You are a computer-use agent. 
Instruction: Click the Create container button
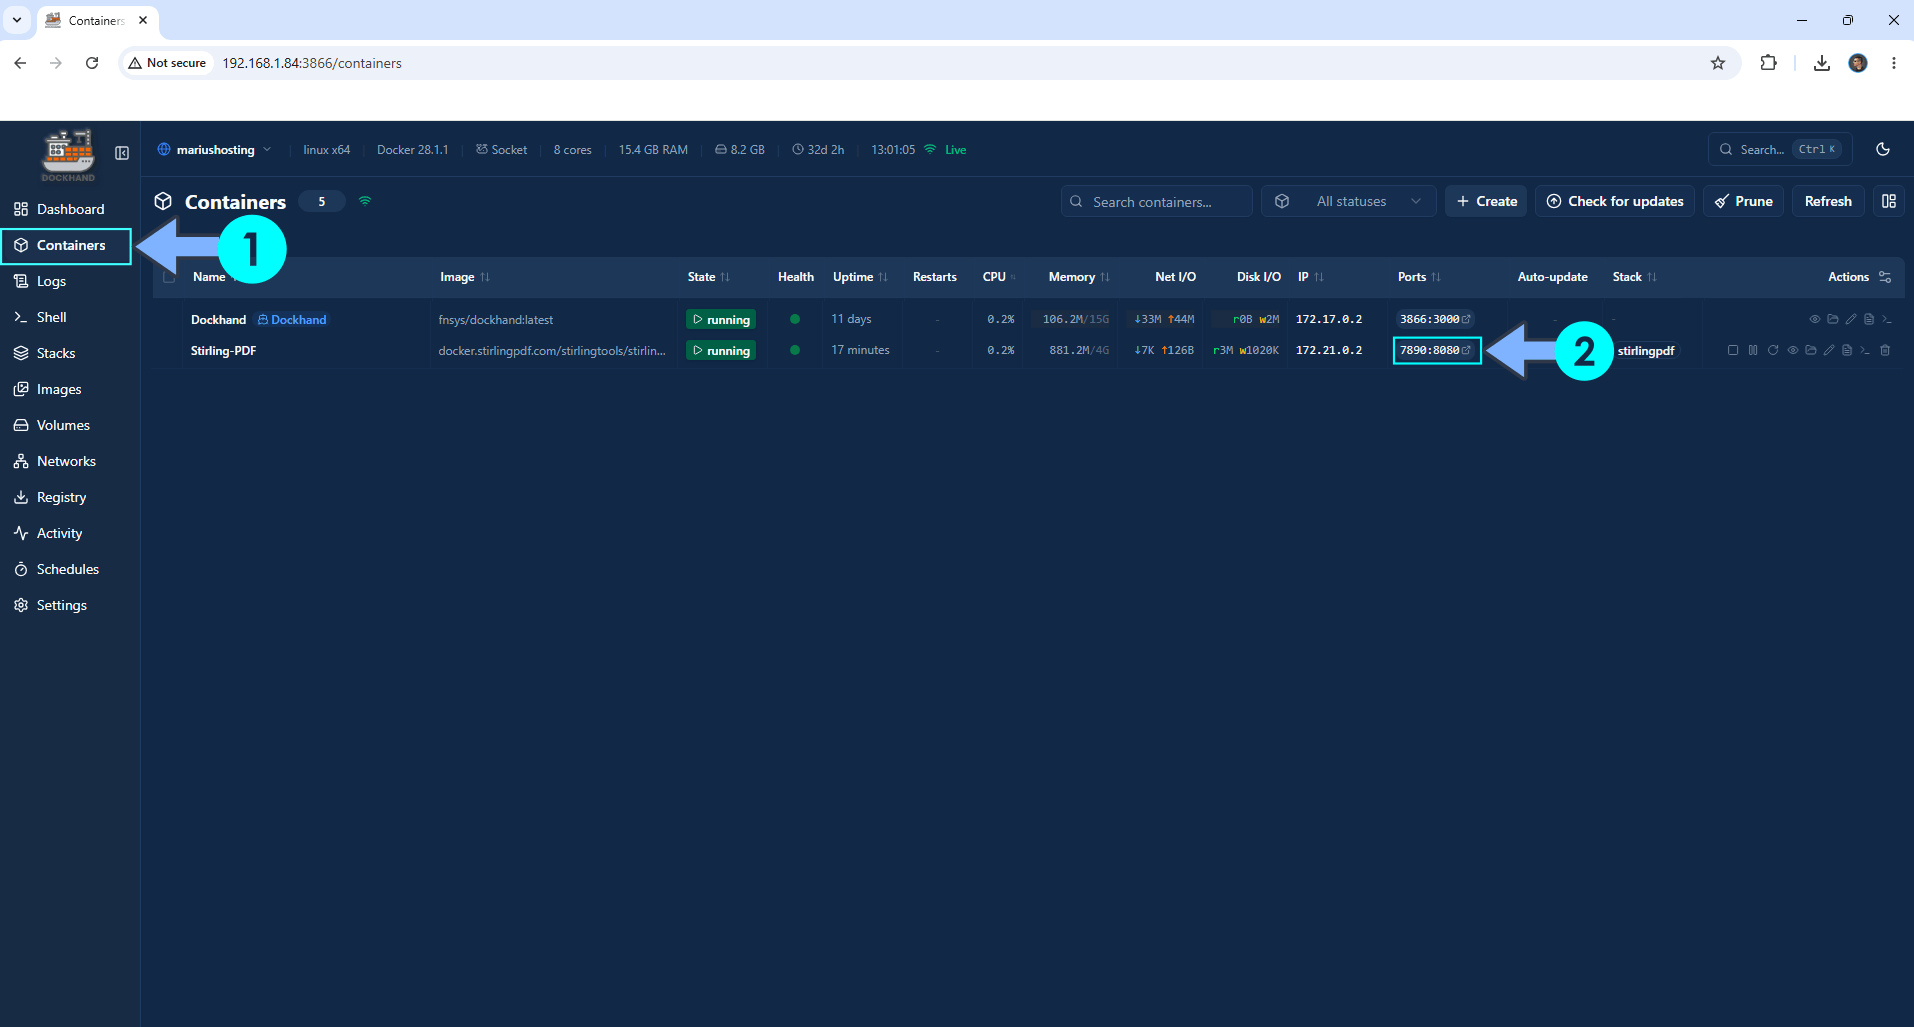[1486, 201]
